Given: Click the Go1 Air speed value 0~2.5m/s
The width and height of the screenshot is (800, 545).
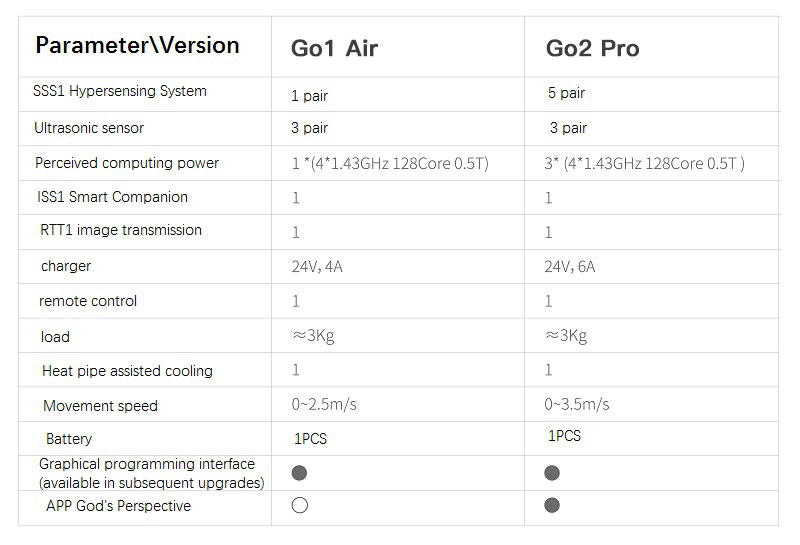Looking at the screenshot, I should coord(324,405).
